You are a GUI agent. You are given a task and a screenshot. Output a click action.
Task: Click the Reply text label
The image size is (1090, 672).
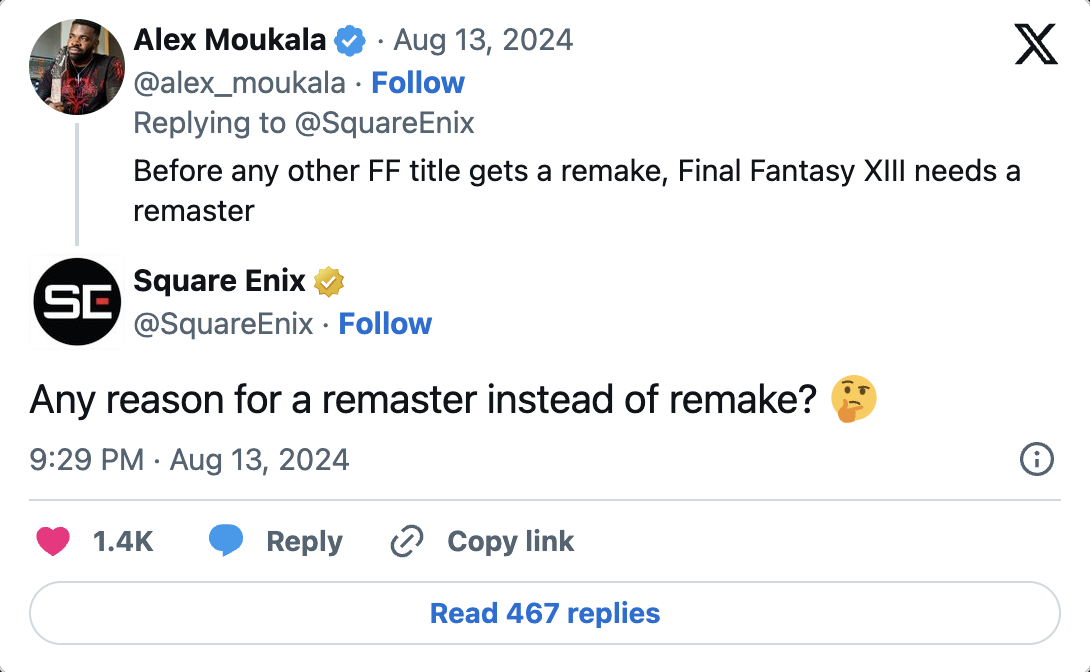coord(304,541)
